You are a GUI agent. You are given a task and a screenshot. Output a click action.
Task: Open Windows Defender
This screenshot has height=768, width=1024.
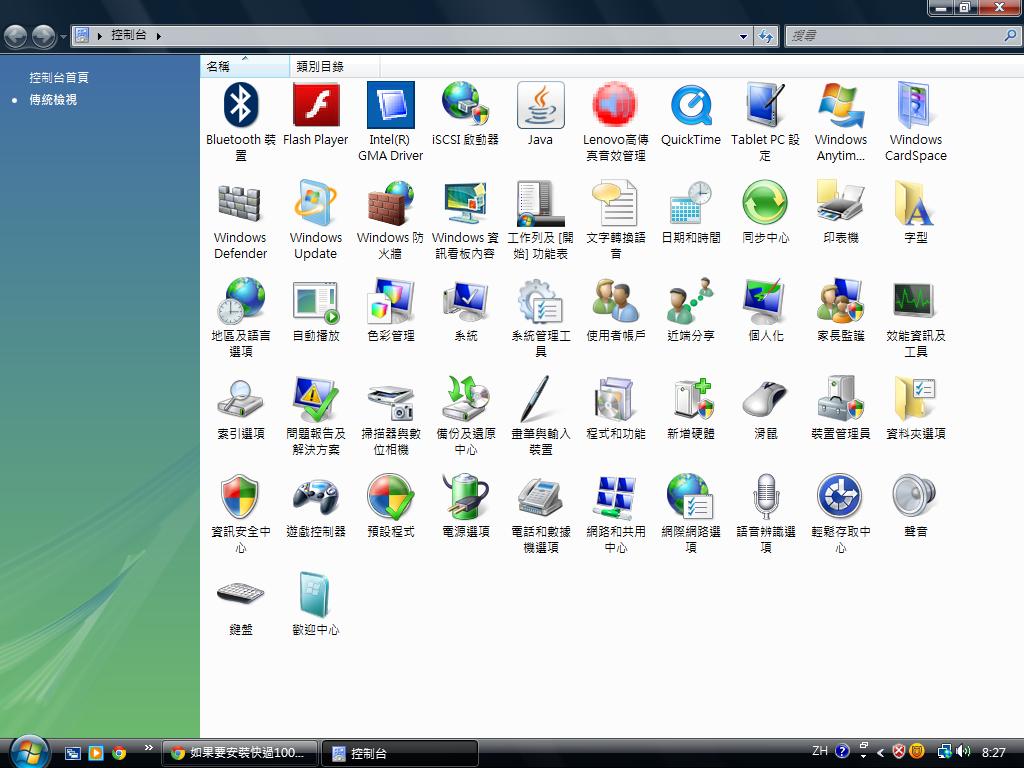240,220
